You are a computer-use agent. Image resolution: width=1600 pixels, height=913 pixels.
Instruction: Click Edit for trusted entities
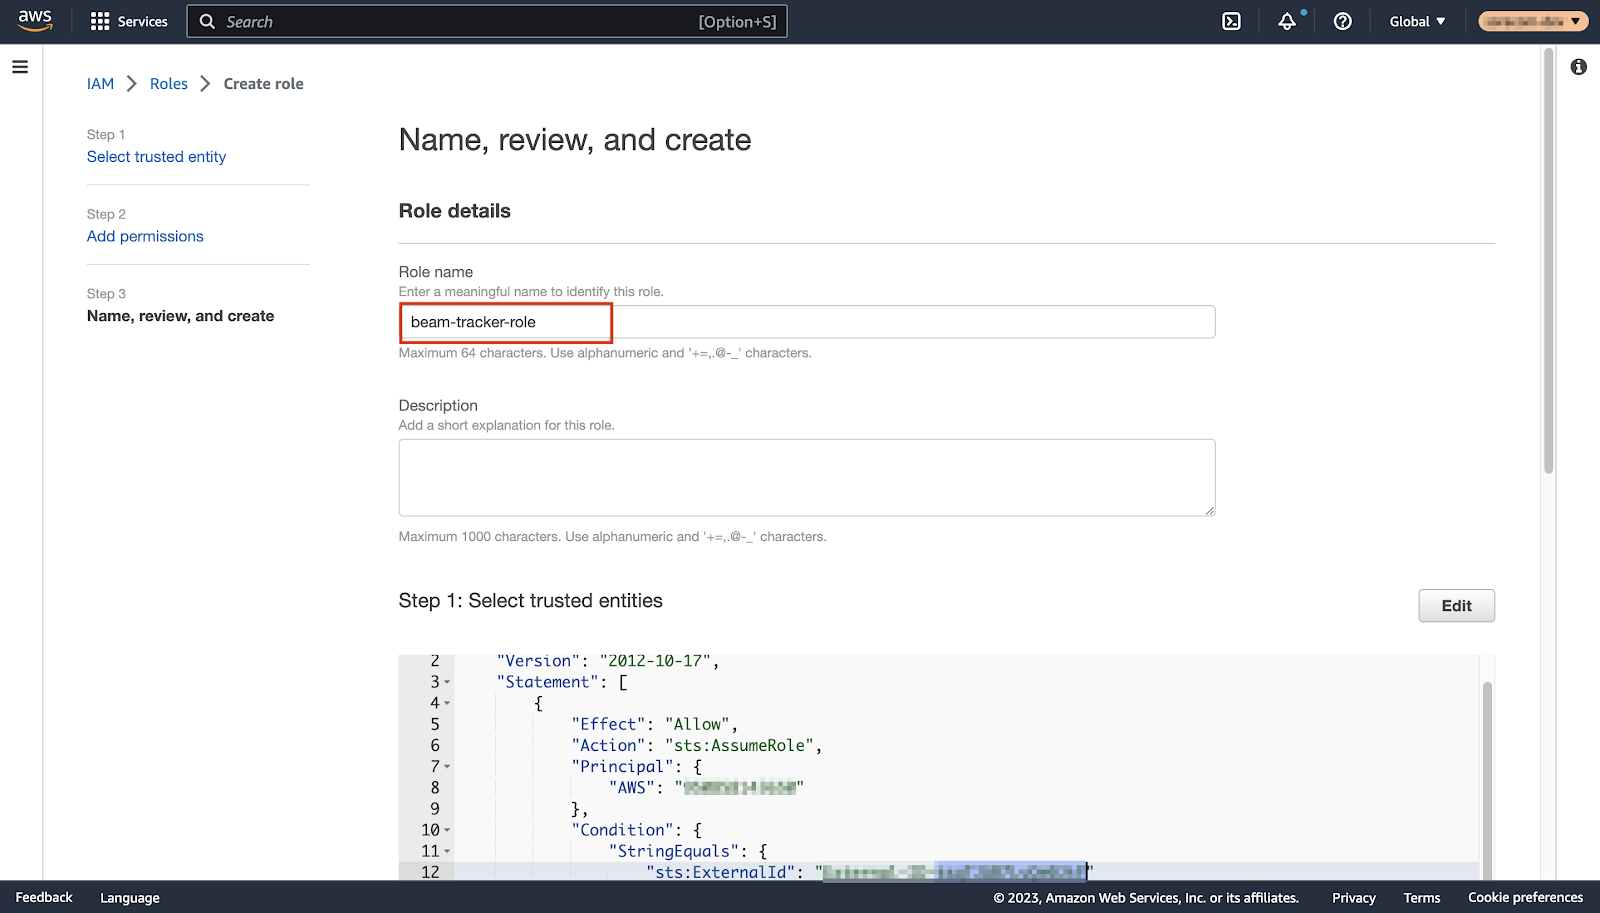(x=1456, y=606)
